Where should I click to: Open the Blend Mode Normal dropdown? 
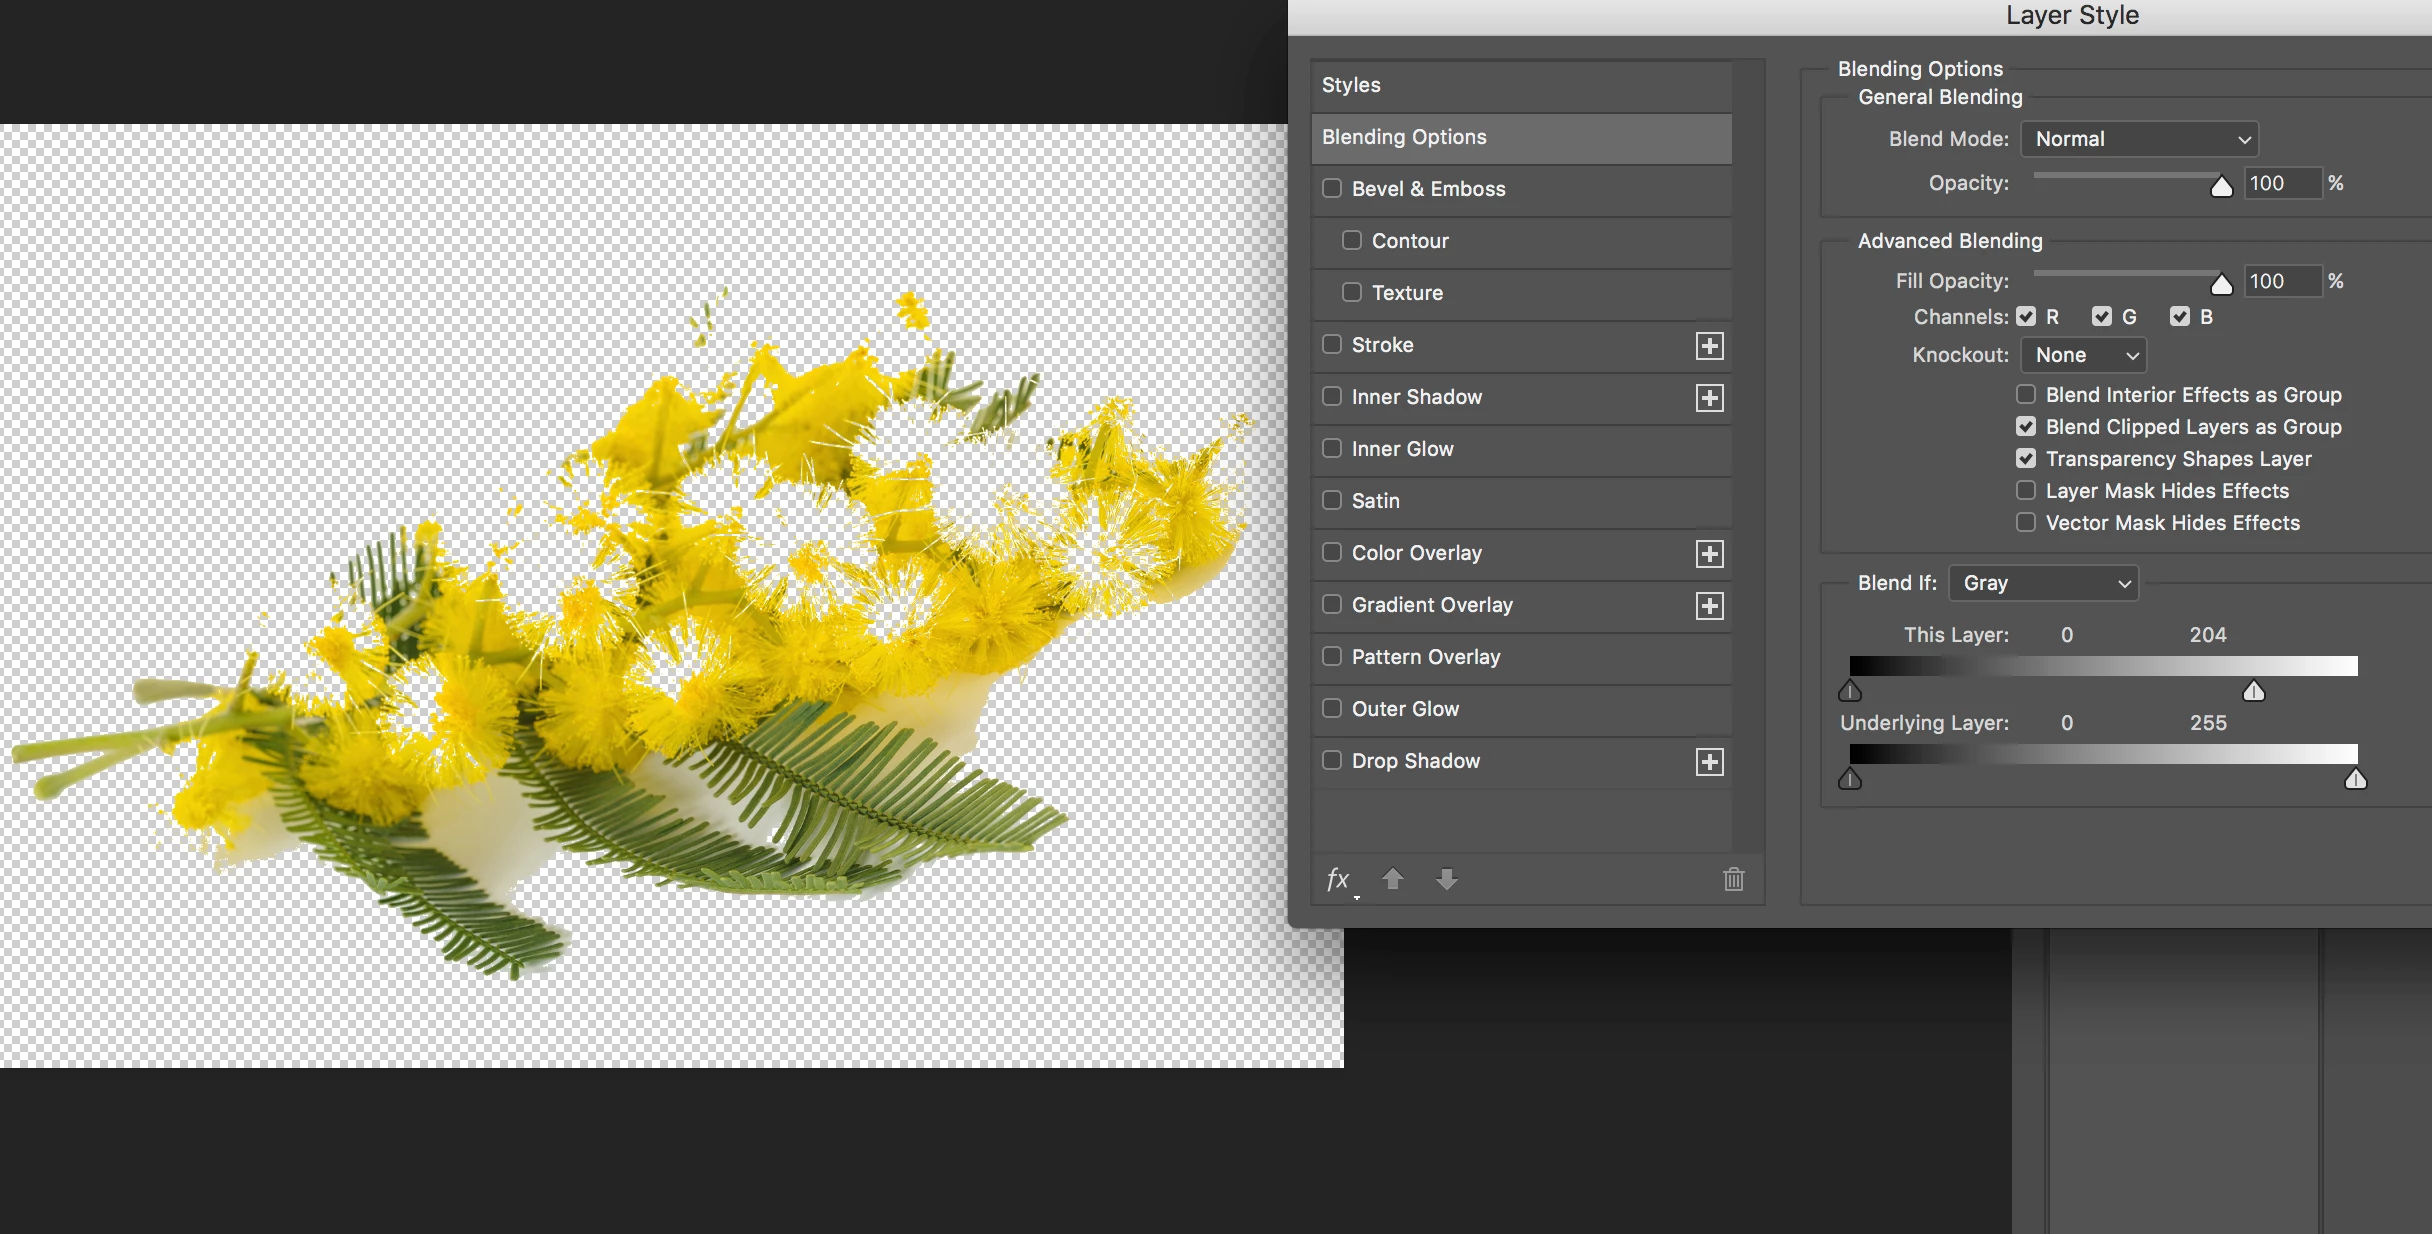tap(2139, 139)
